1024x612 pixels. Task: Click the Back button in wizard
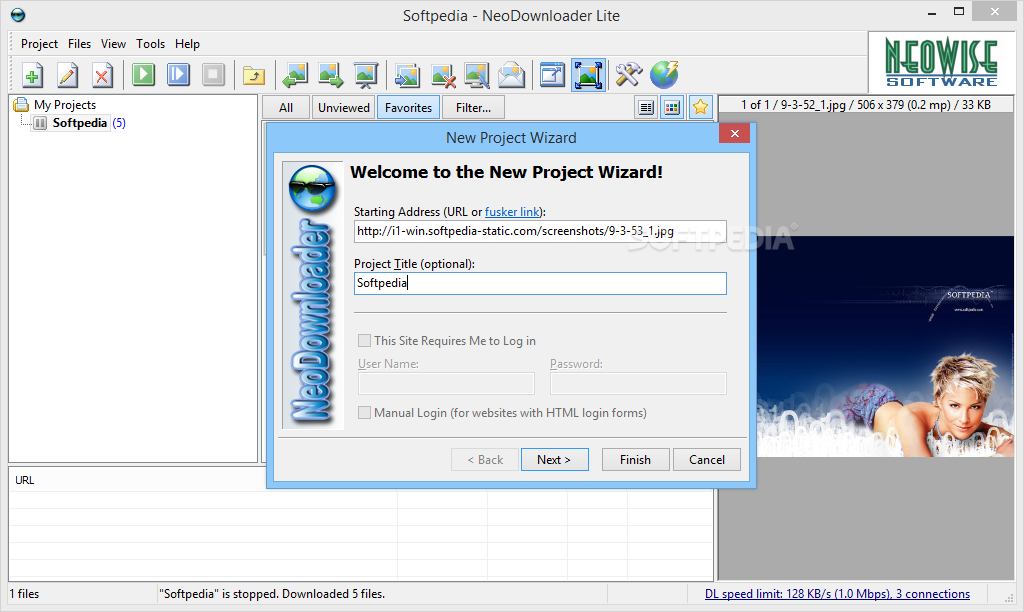(485, 460)
